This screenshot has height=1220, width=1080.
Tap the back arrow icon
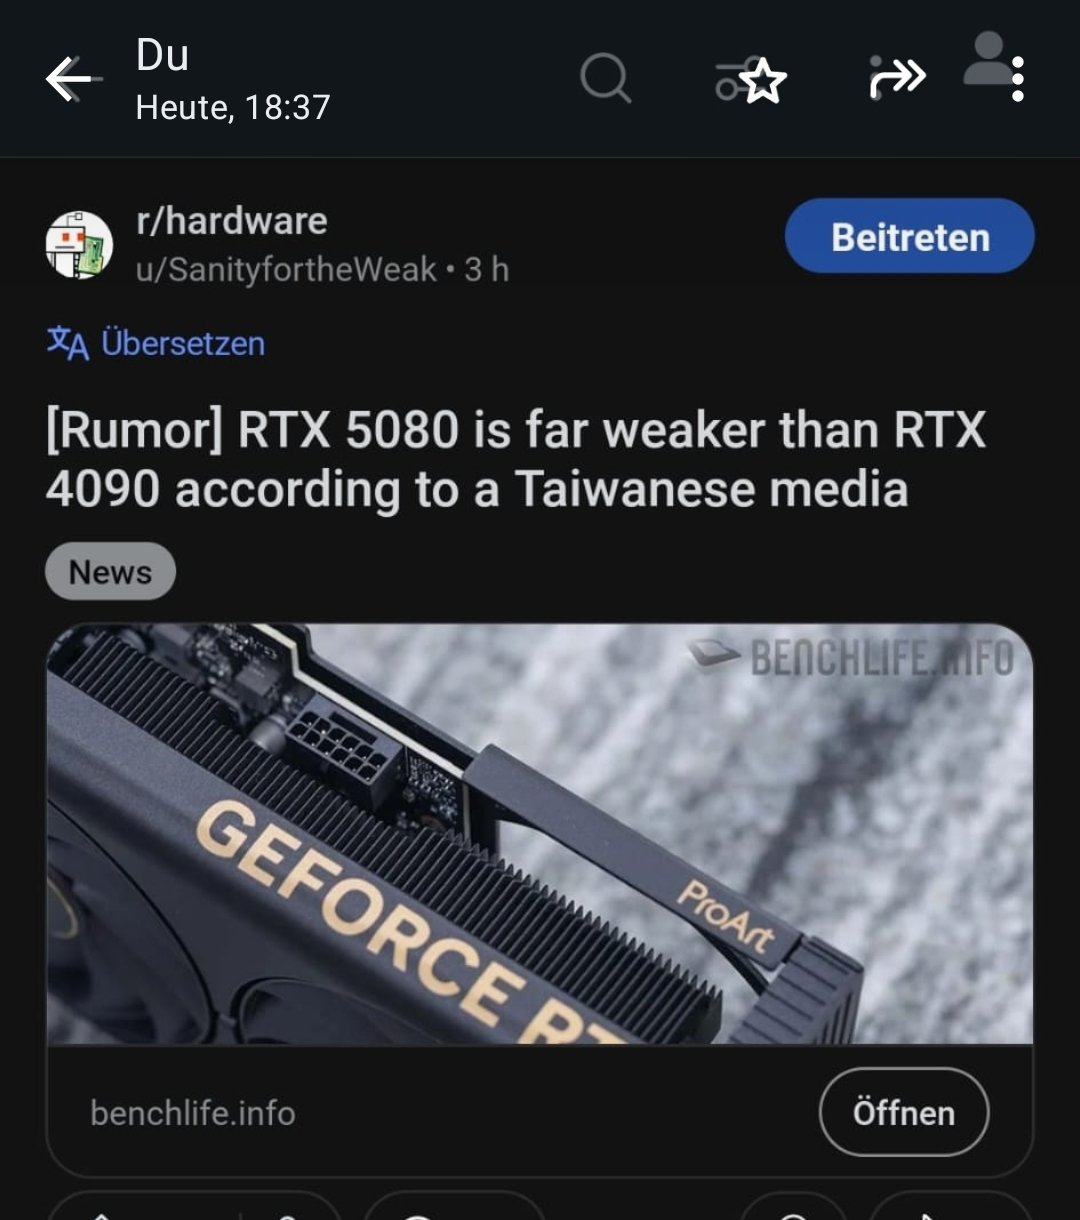click(x=74, y=79)
